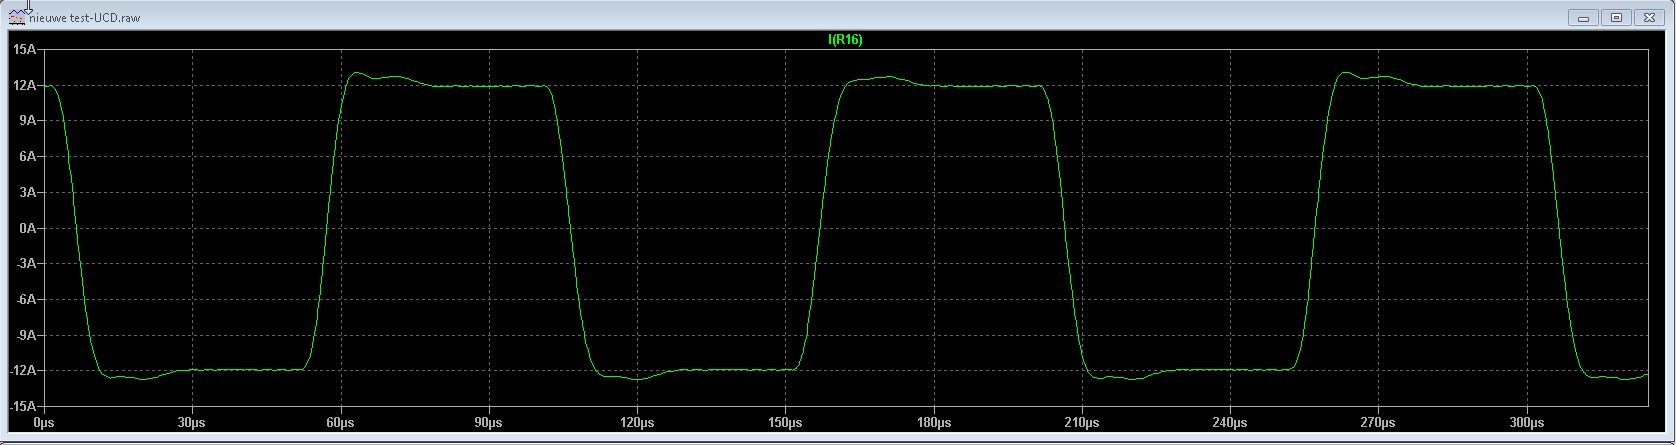This screenshot has height=445, width=1676.
Task: Click the 120µs time axis label
Action: pyautogui.click(x=637, y=423)
